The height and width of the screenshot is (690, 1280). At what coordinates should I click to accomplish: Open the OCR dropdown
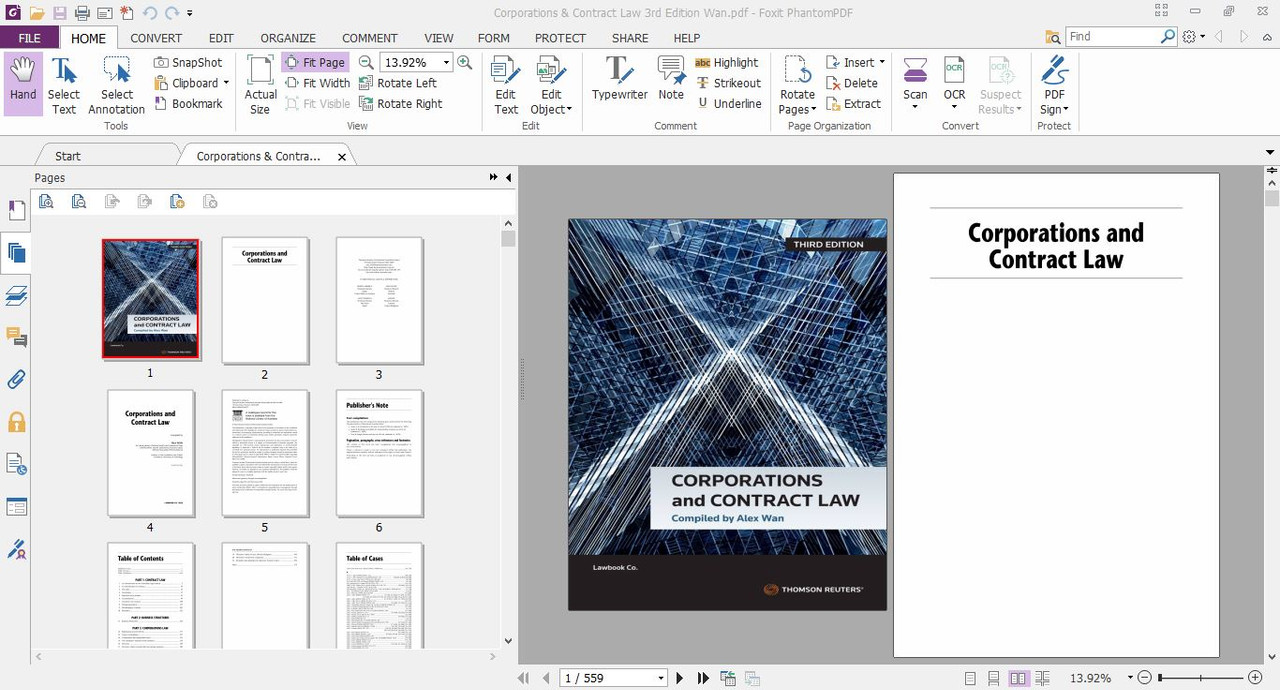pos(954,106)
